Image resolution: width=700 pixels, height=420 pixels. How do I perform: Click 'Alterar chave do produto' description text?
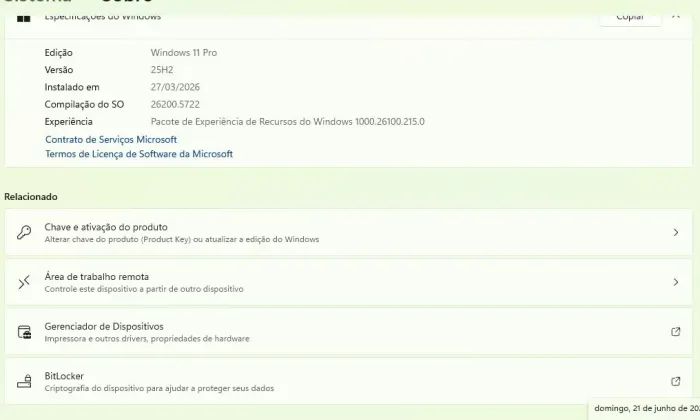182,239
